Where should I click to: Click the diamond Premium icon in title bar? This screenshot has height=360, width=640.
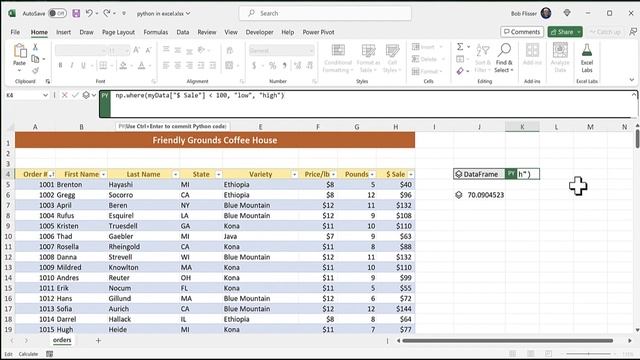tap(567, 13)
